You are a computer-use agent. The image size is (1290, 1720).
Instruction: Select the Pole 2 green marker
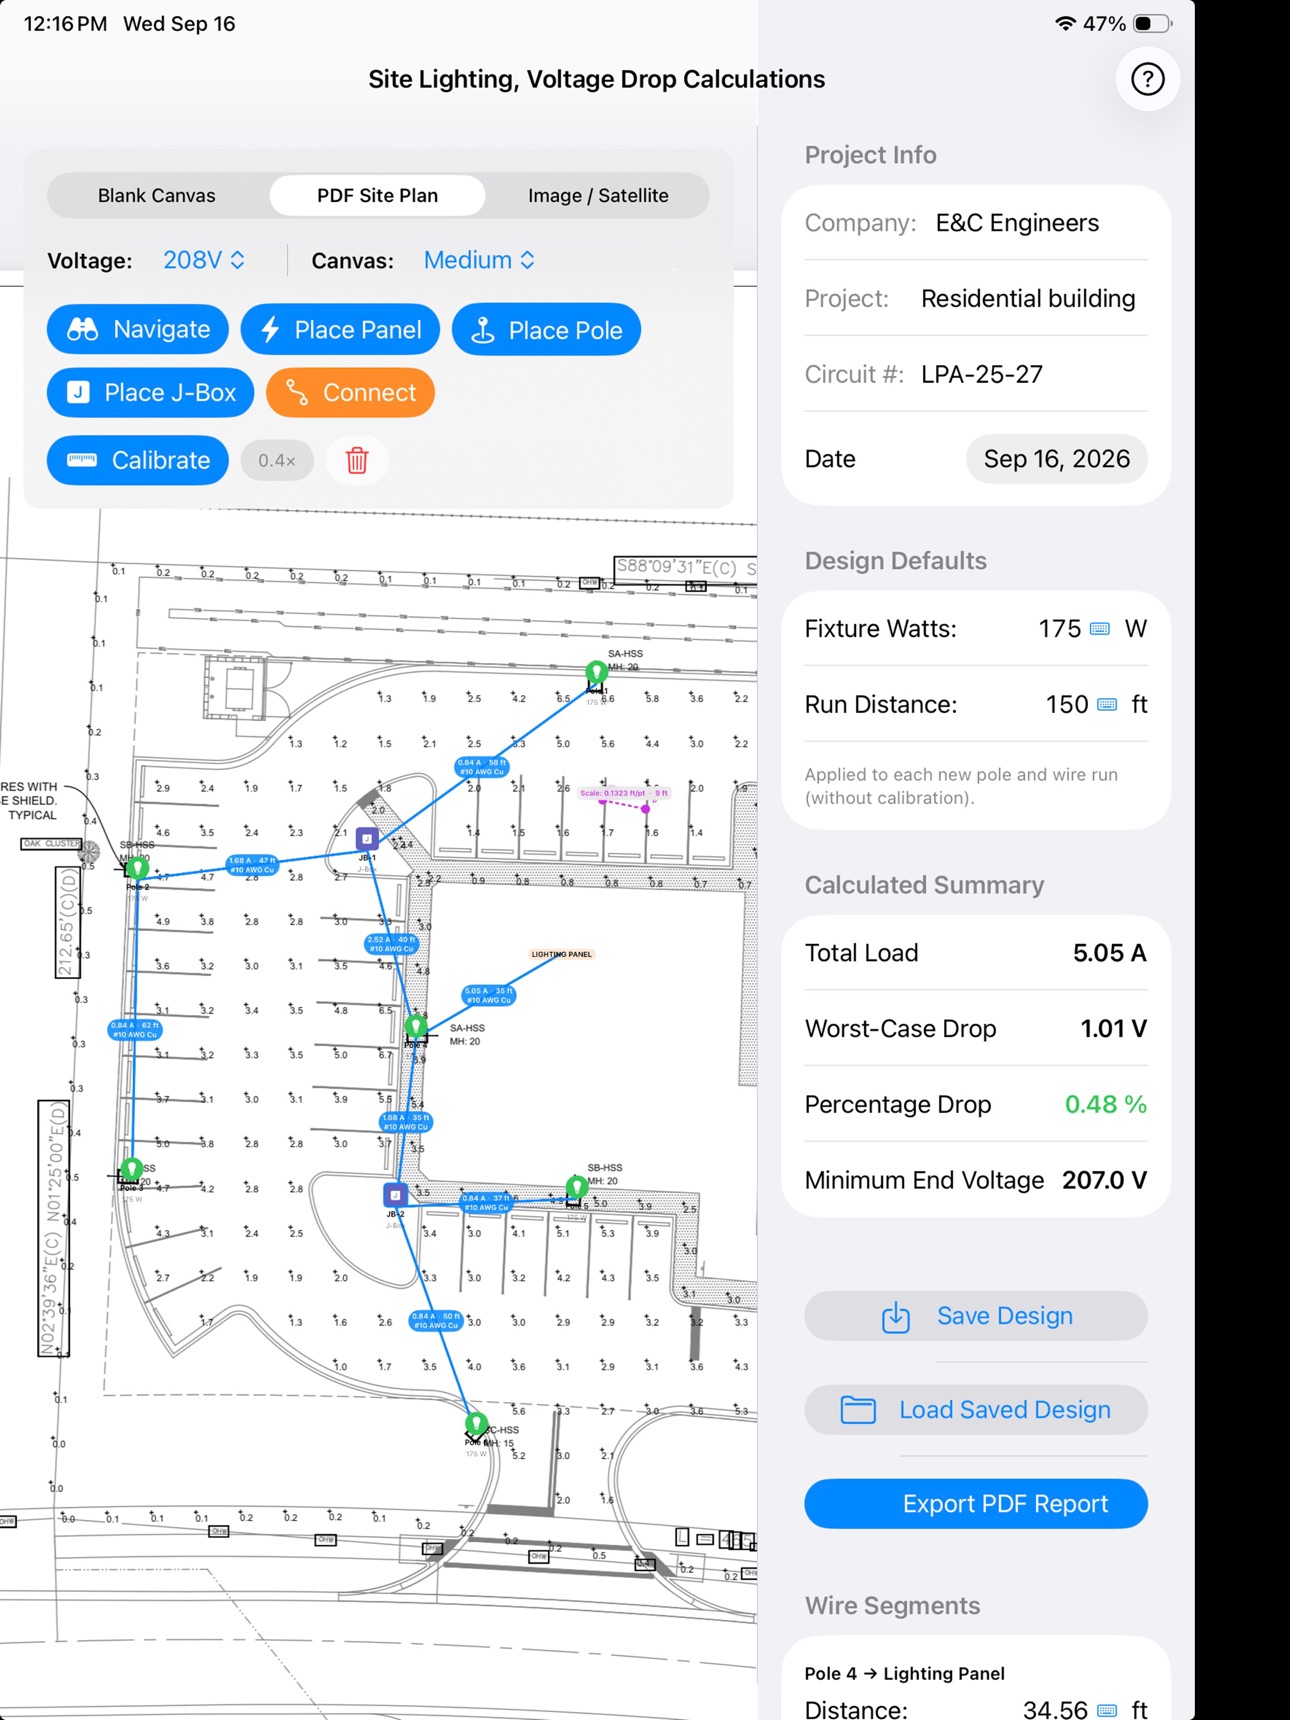[137, 868]
